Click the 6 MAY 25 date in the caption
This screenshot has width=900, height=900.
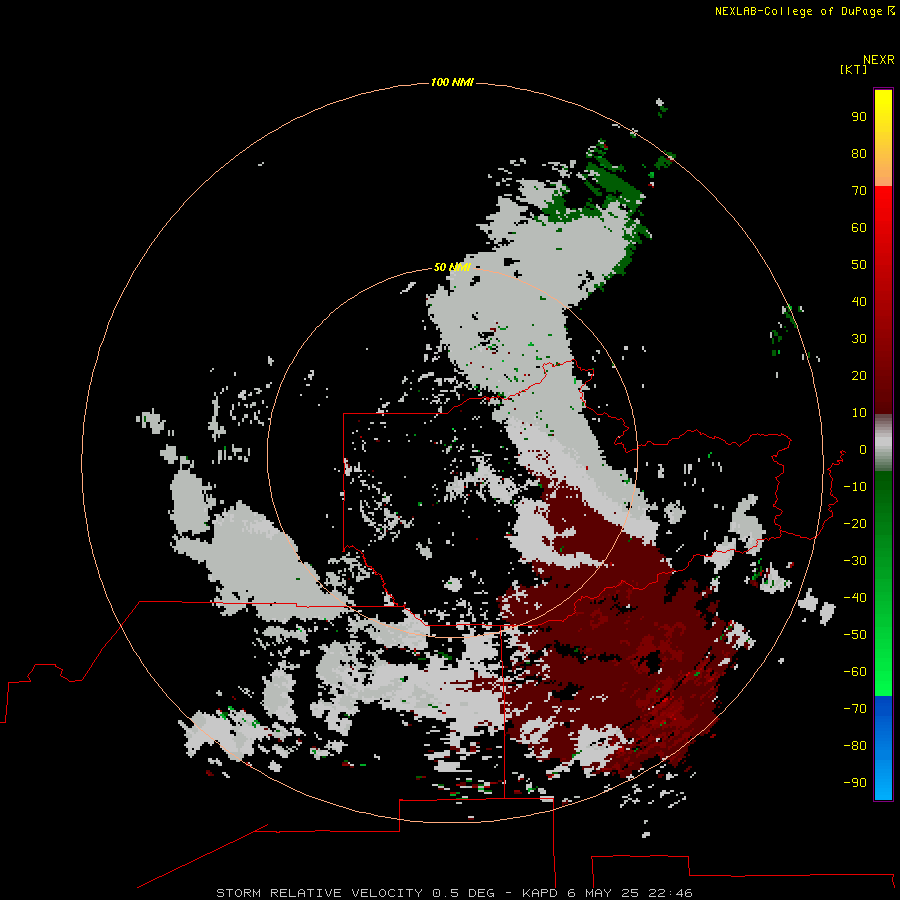coord(603,893)
